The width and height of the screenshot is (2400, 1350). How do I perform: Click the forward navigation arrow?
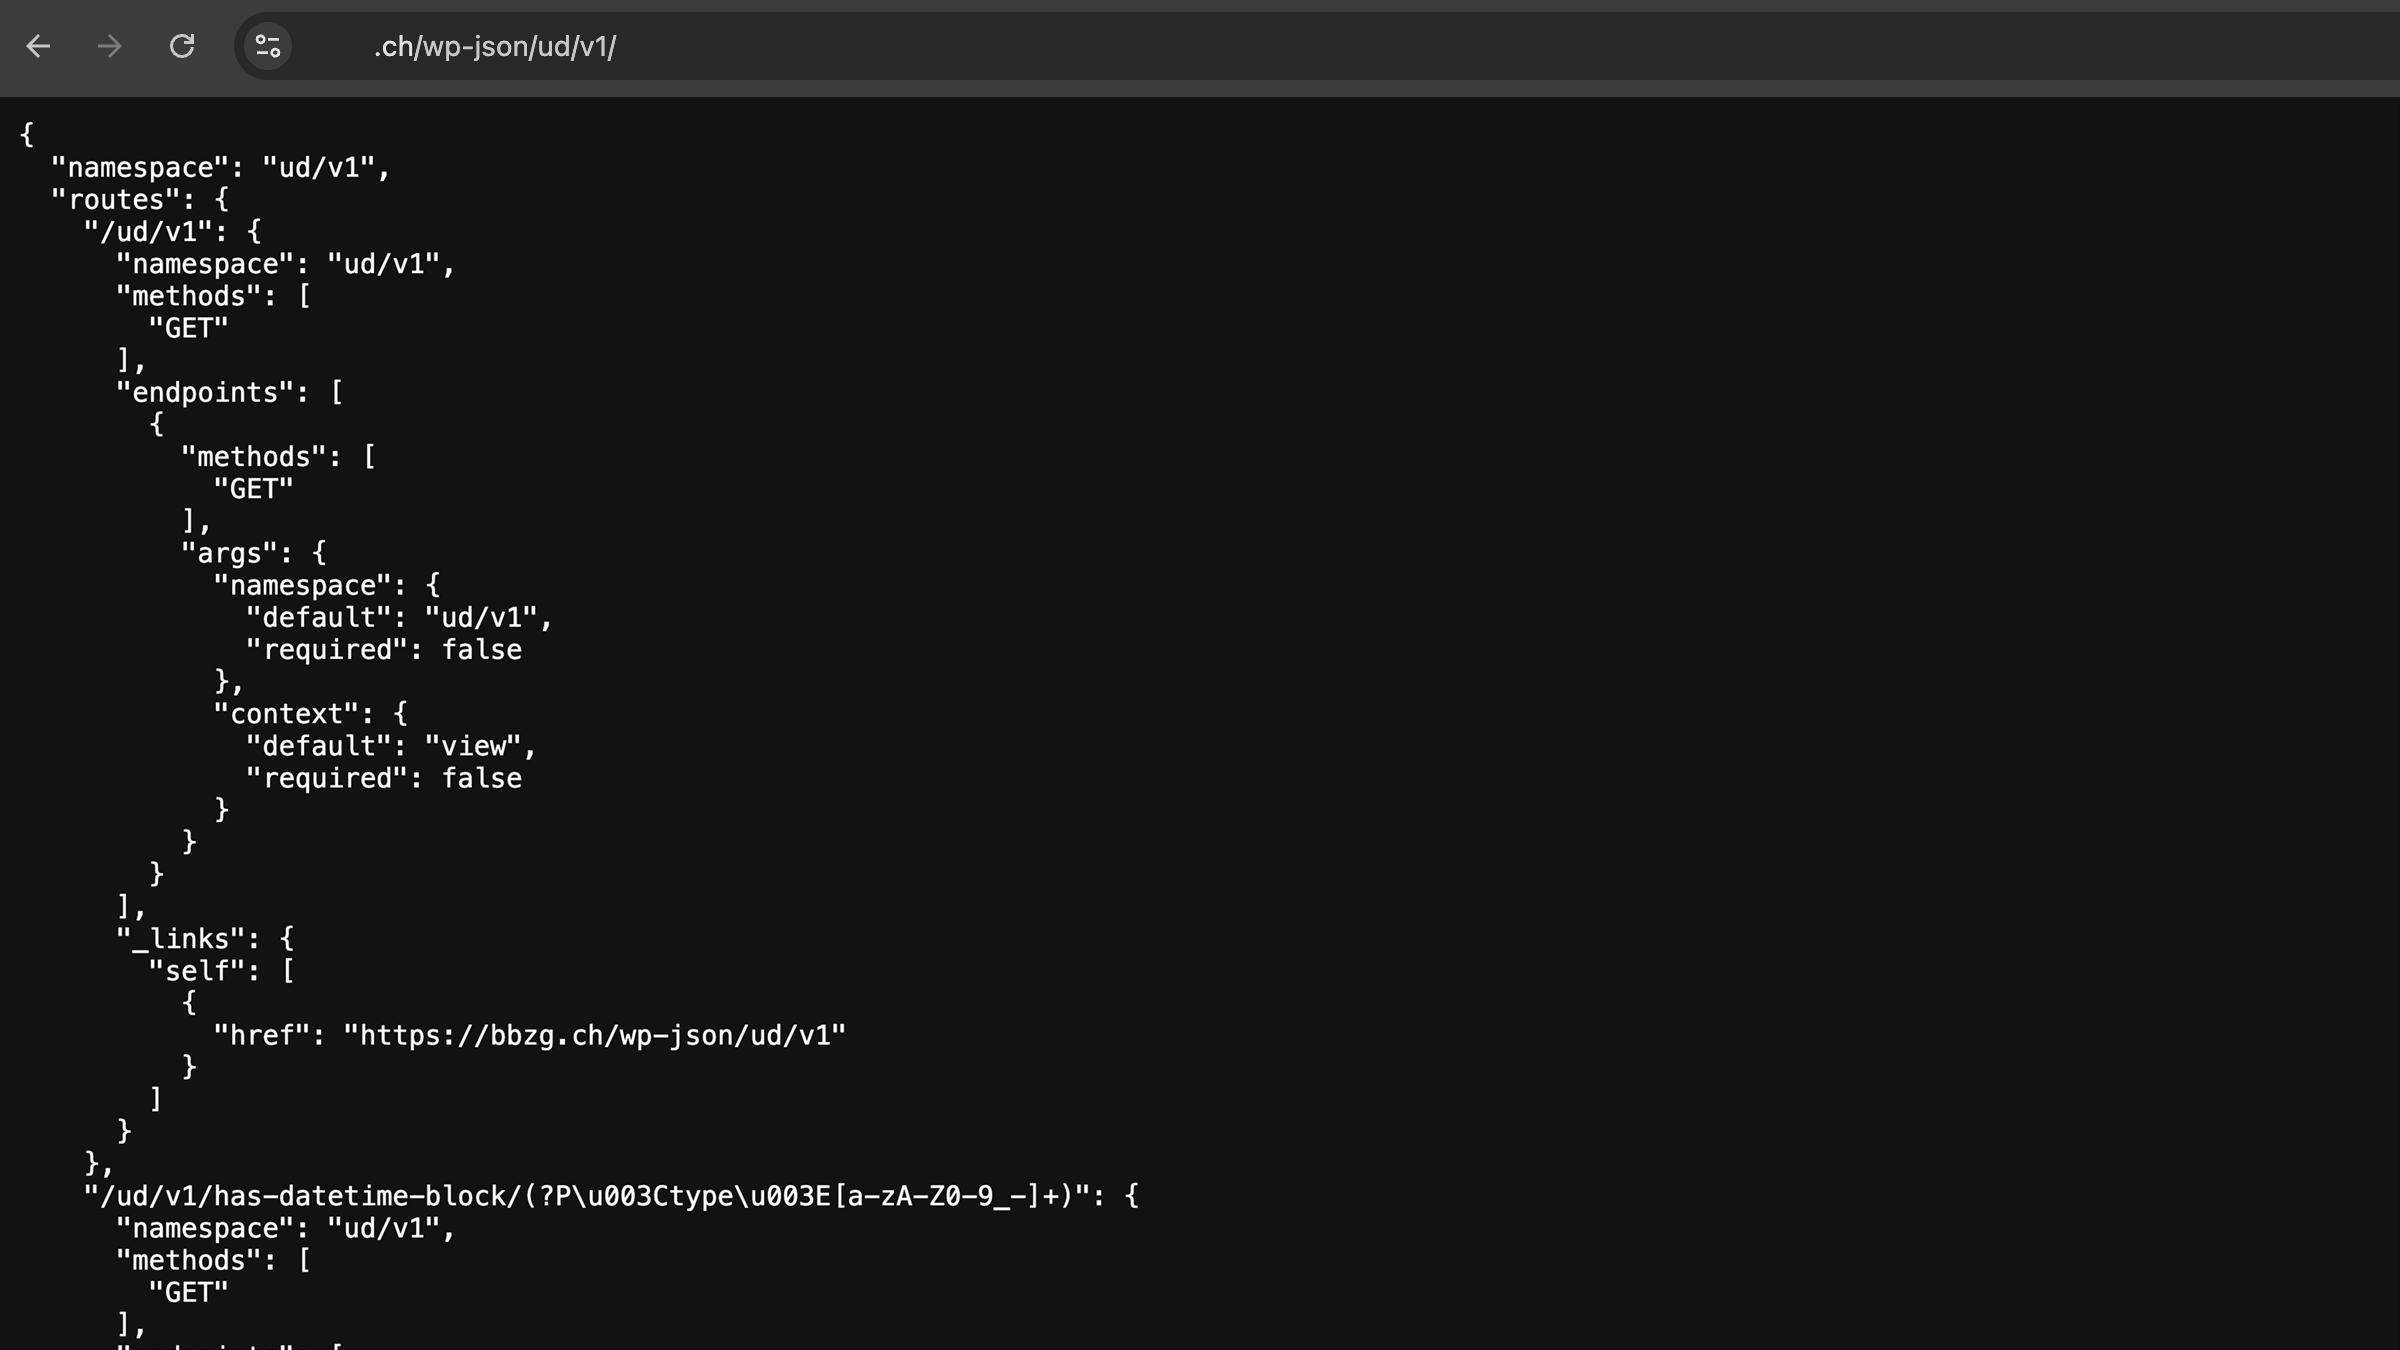110,46
